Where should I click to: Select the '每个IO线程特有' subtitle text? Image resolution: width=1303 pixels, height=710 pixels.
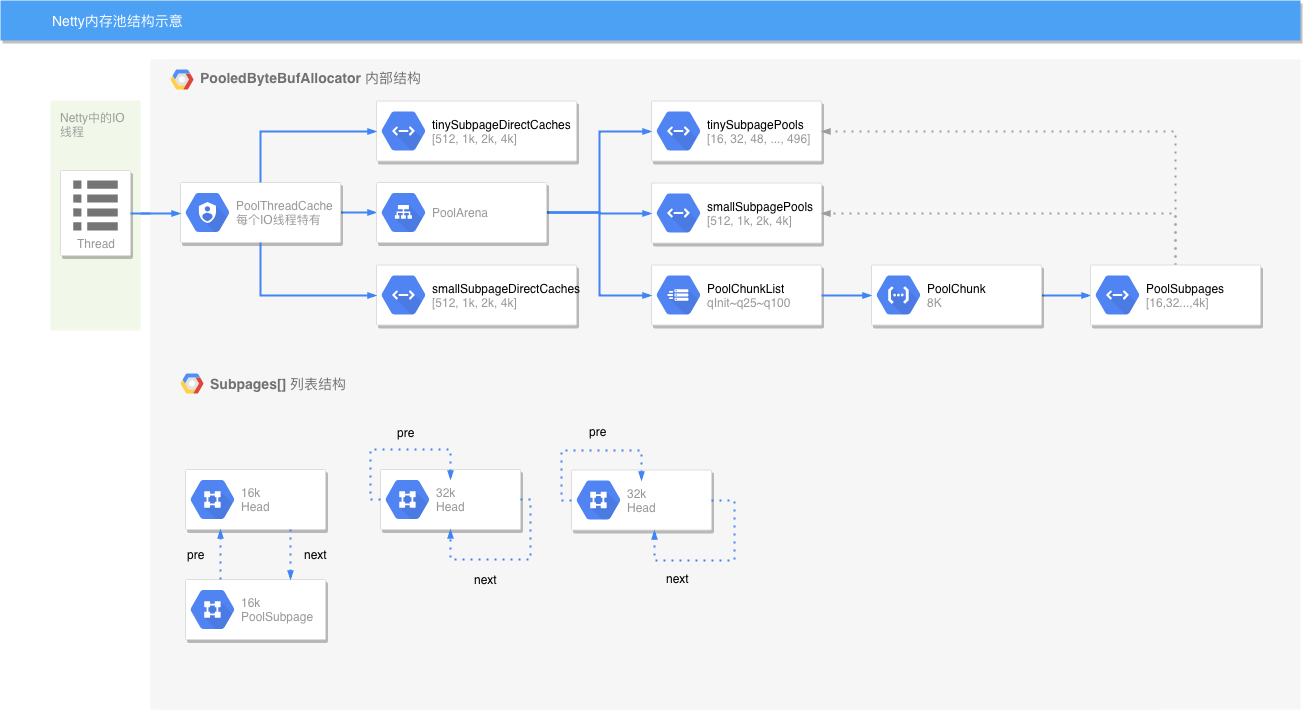(278, 220)
